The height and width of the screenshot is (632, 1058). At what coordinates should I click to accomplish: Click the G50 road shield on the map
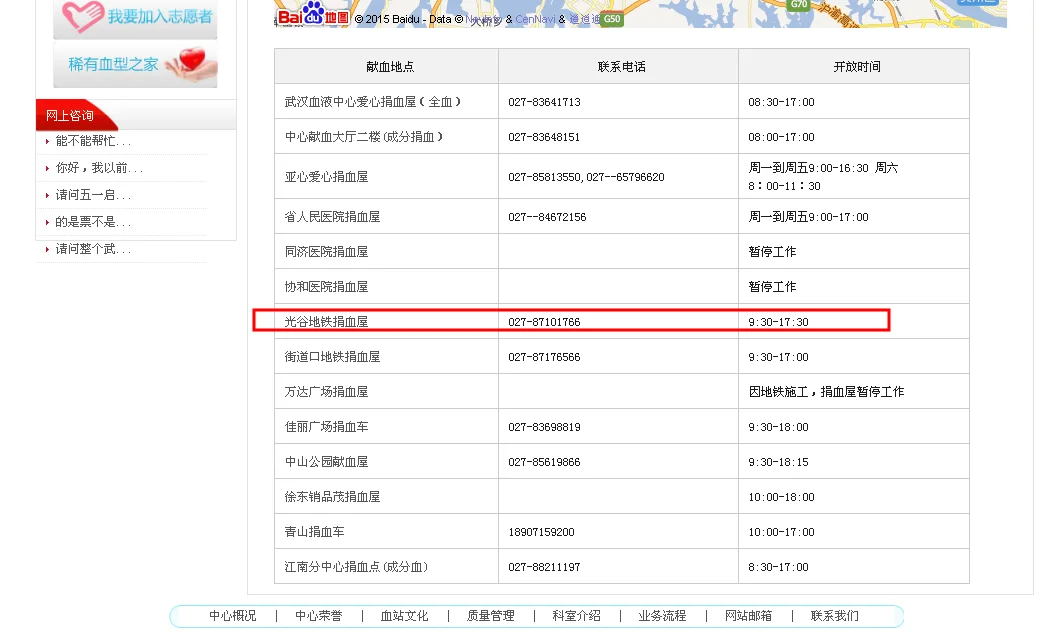click(610, 18)
